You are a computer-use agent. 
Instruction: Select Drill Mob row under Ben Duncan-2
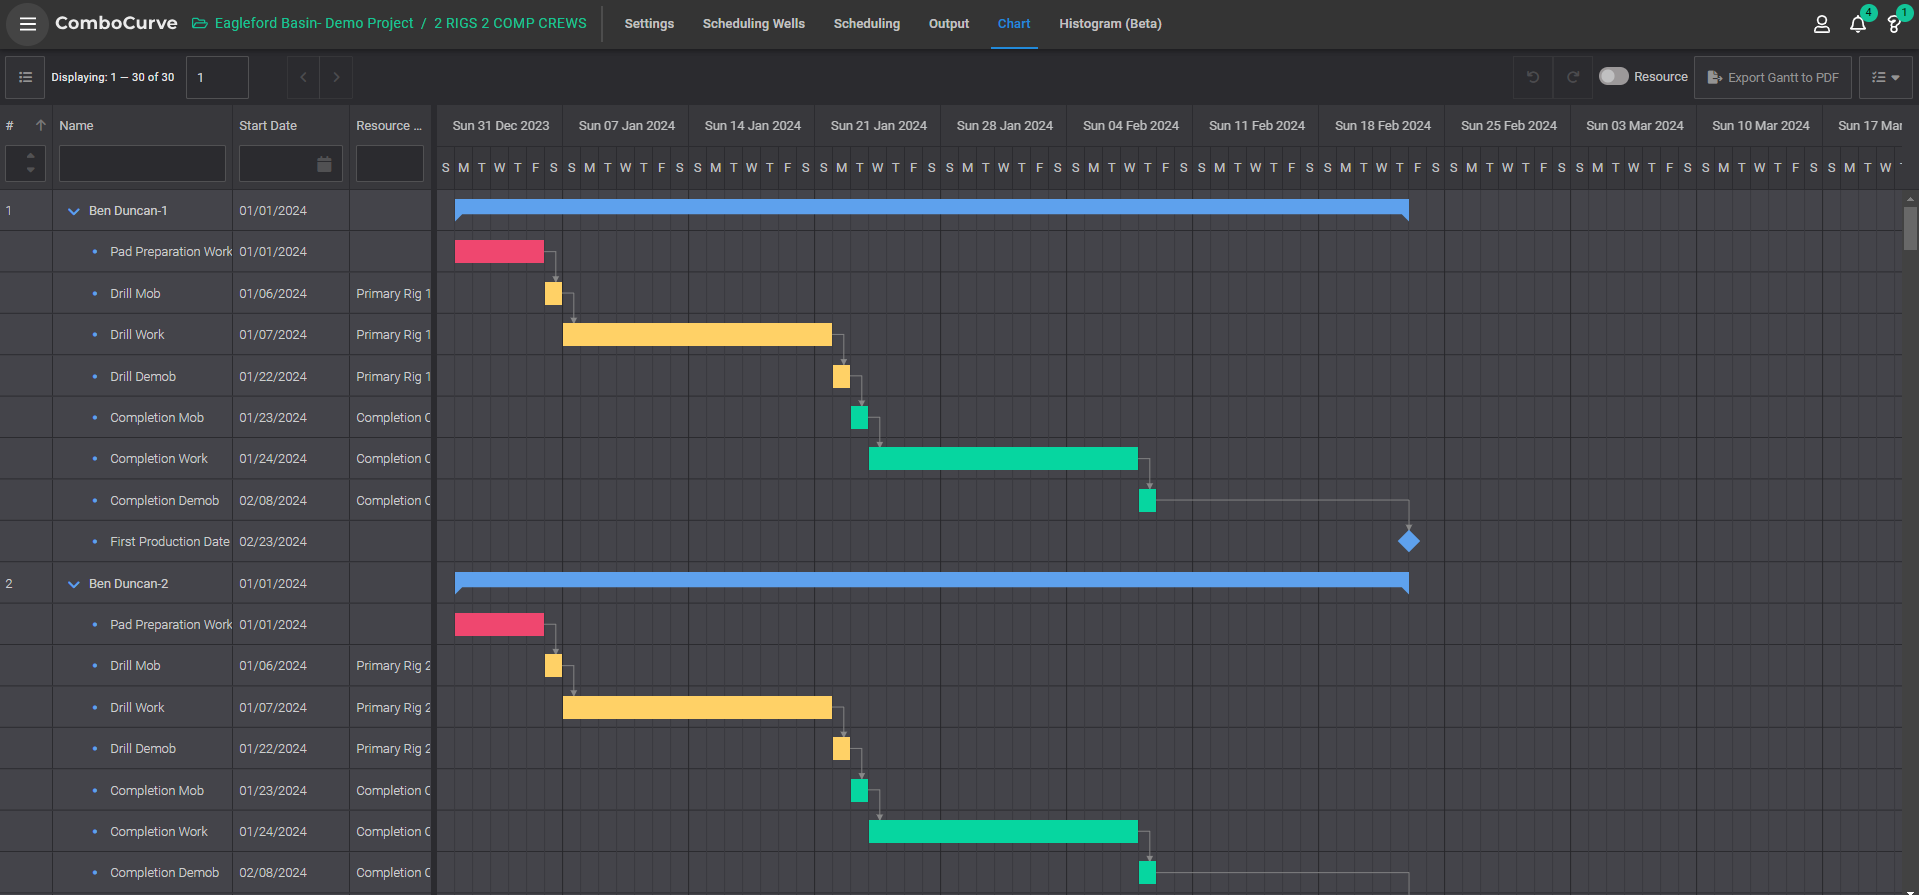coord(215,666)
